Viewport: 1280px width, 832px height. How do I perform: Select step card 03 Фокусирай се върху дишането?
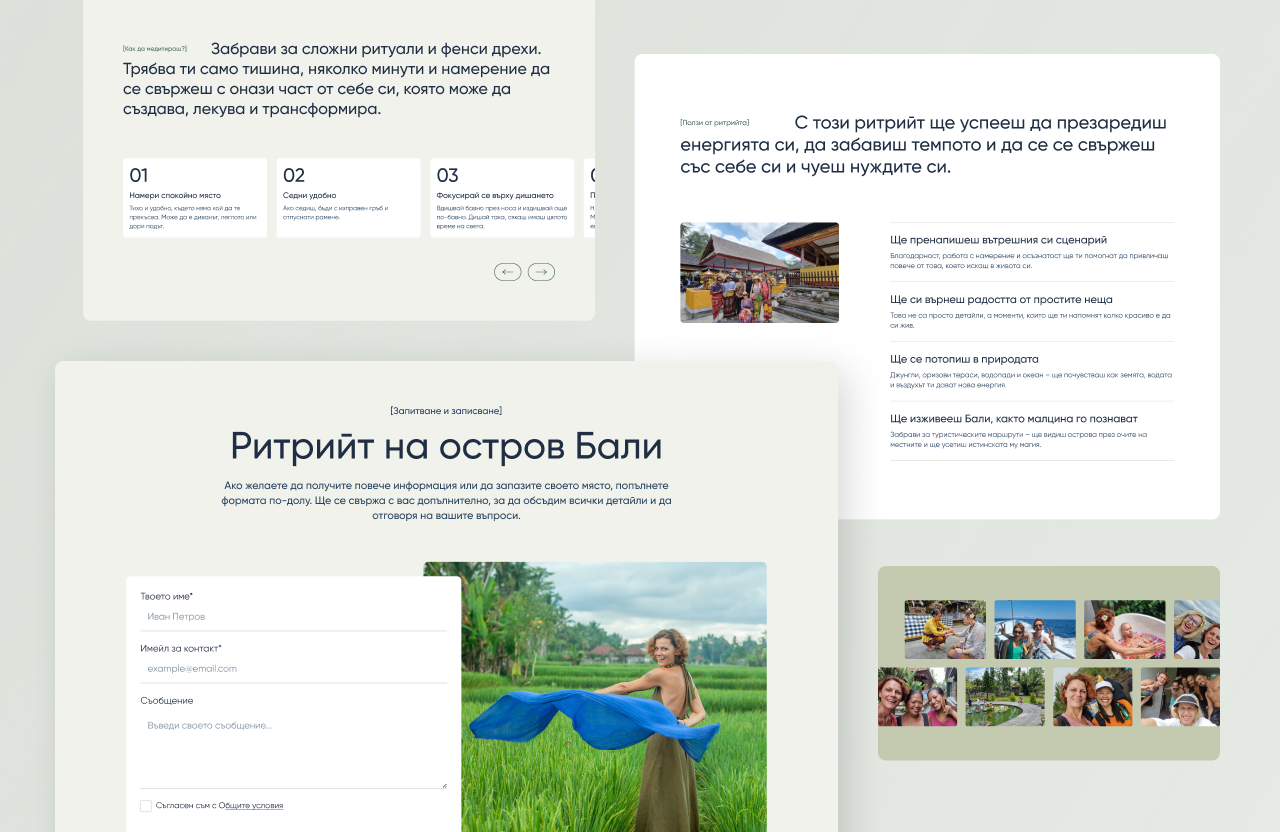pyautogui.click(x=501, y=198)
